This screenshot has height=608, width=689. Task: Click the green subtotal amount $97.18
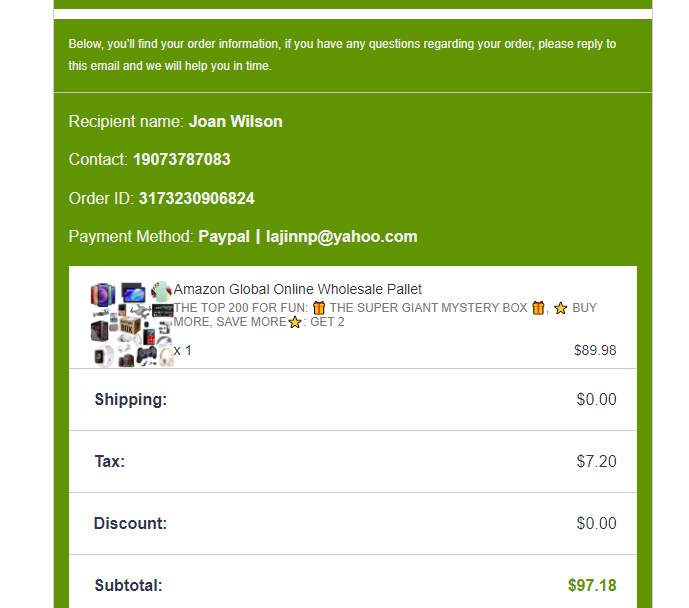coord(592,586)
